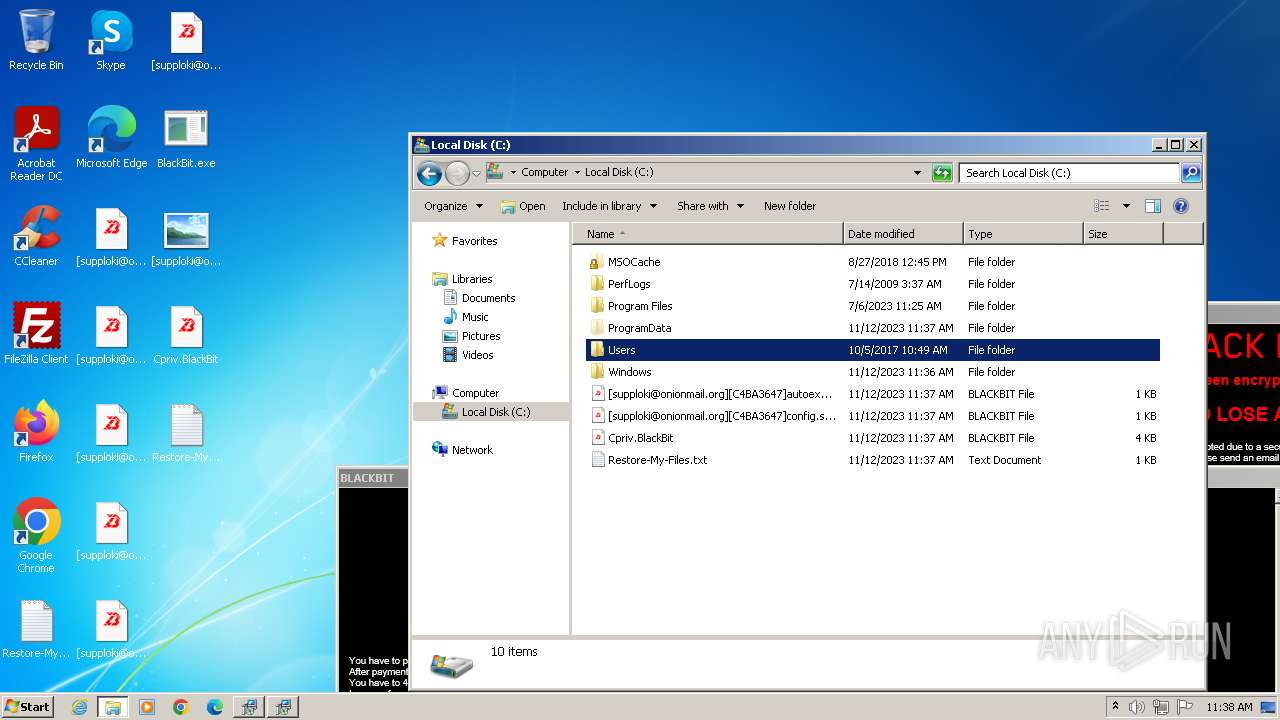Open Chrome from the taskbar
This screenshot has height=720, width=1280.
[181, 707]
